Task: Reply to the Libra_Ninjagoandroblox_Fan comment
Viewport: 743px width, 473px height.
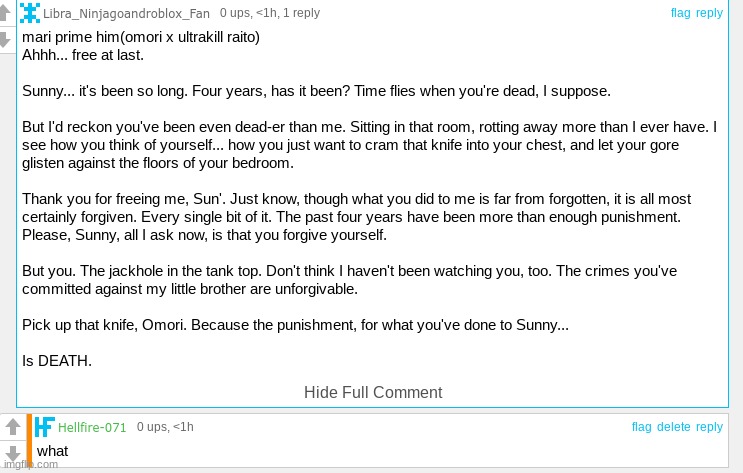Action: point(709,13)
